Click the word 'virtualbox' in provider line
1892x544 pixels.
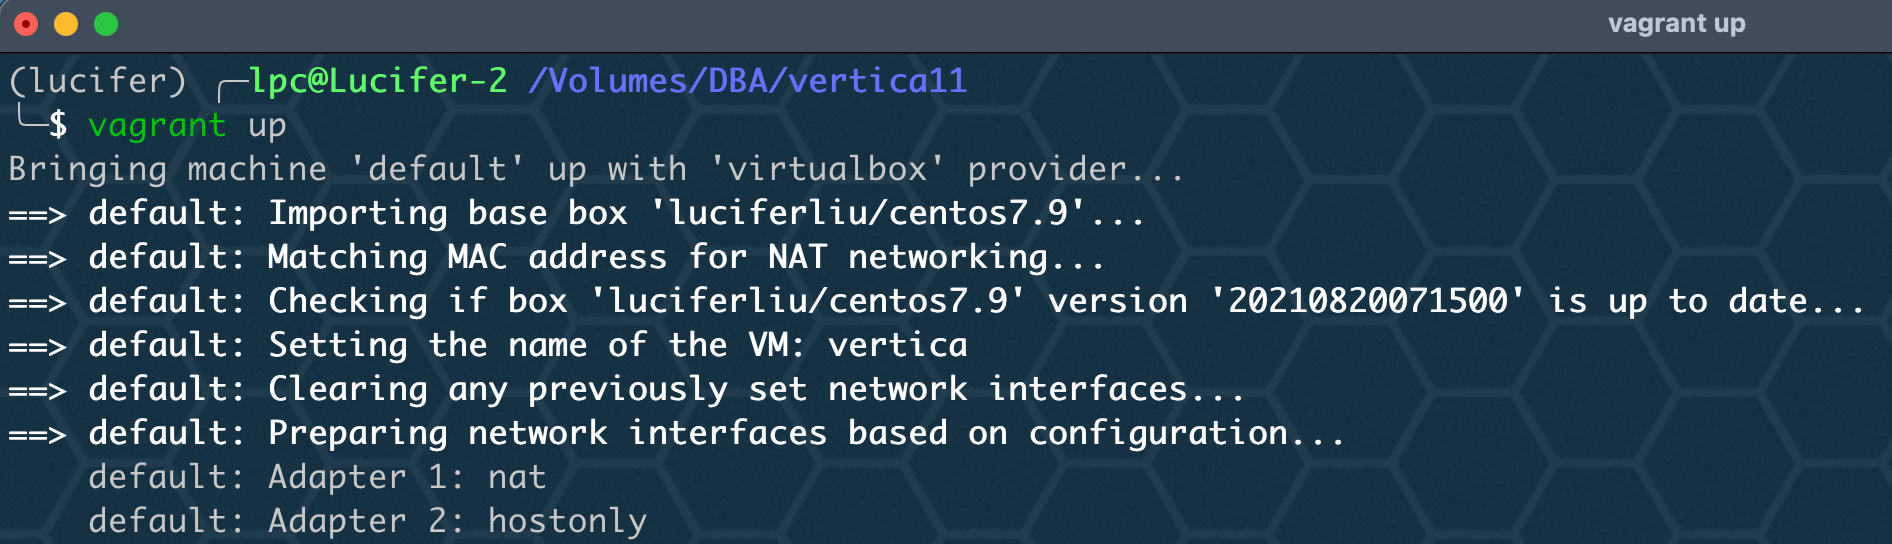[828, 169]
